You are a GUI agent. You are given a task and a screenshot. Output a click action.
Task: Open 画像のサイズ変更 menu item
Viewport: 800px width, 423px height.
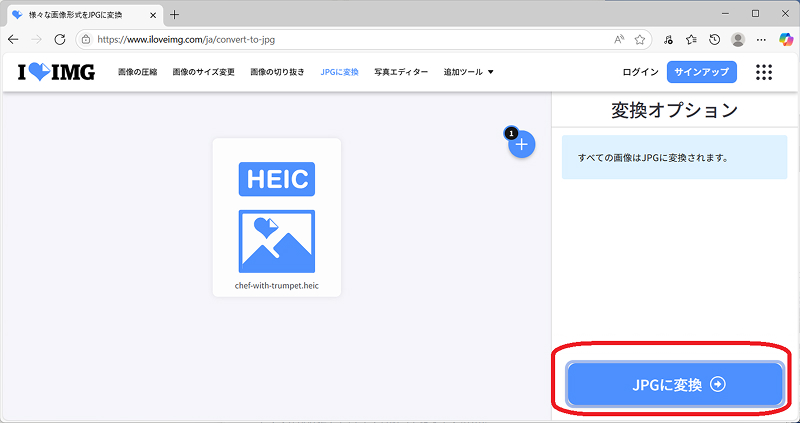(x=204, y=72)
